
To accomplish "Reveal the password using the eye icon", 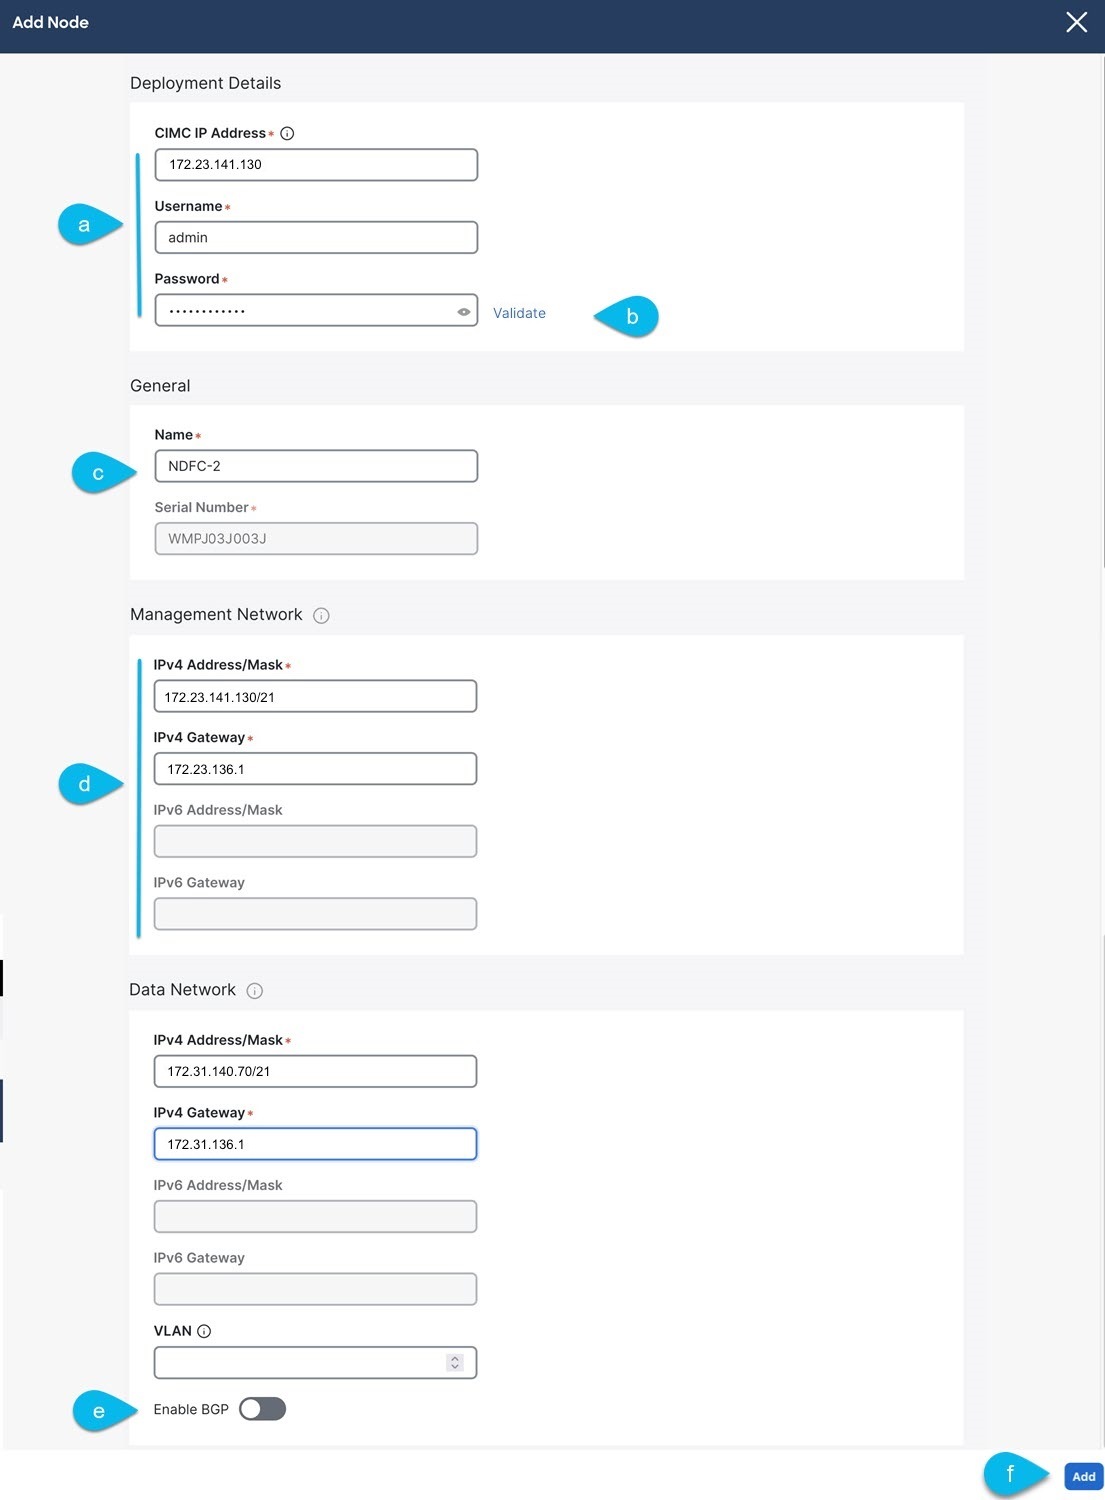I will coord(463,311).
